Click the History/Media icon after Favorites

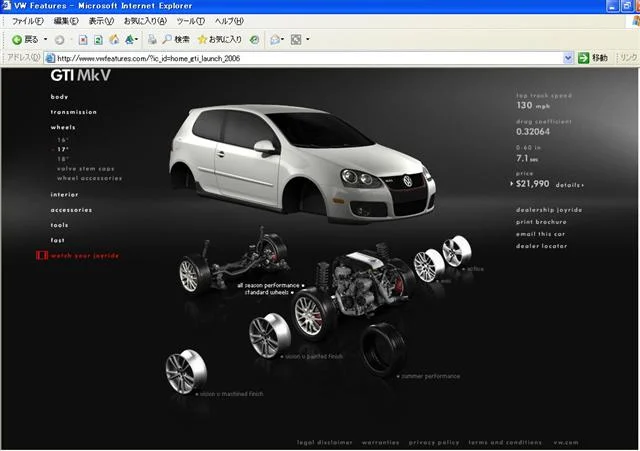pyautogui.click(x=254, y=40)
